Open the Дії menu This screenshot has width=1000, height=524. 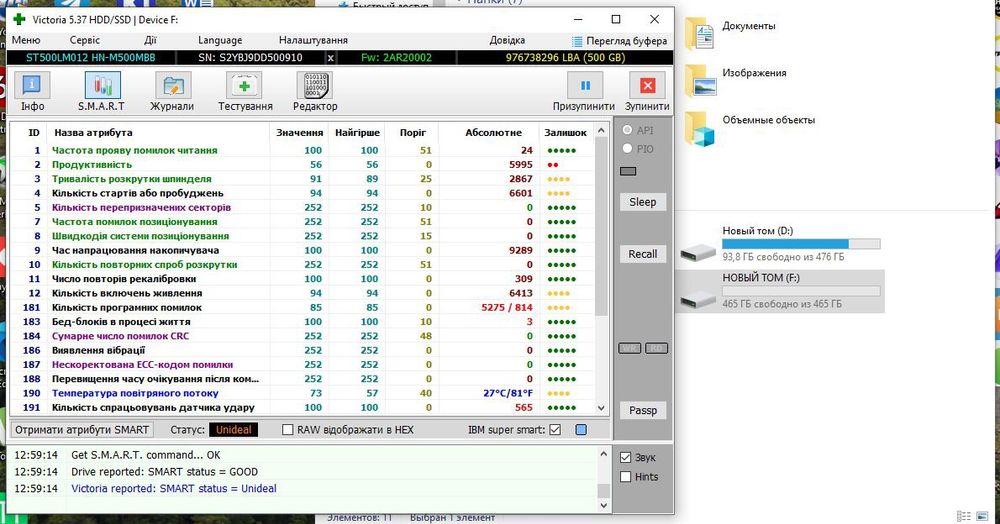coord(150,40)
